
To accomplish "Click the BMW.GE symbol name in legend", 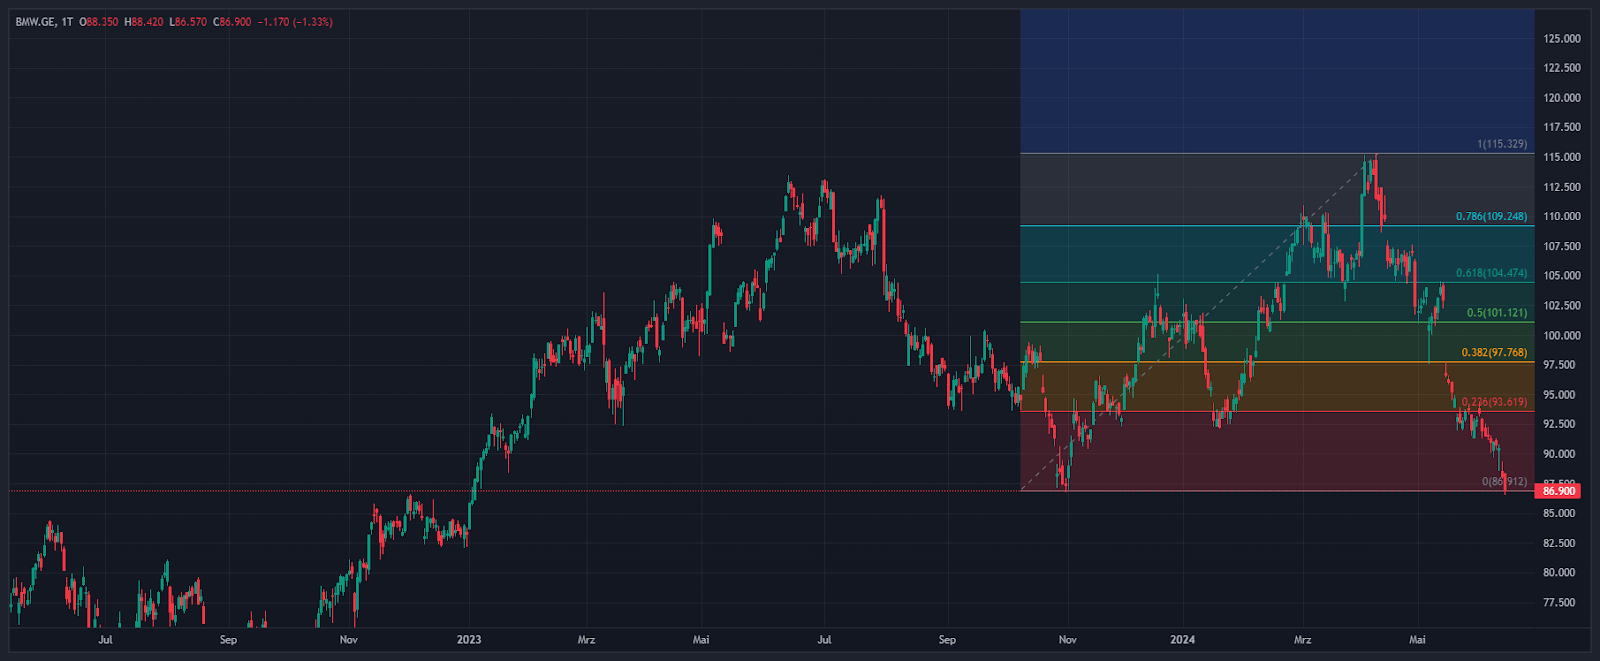I will (35, 22).
